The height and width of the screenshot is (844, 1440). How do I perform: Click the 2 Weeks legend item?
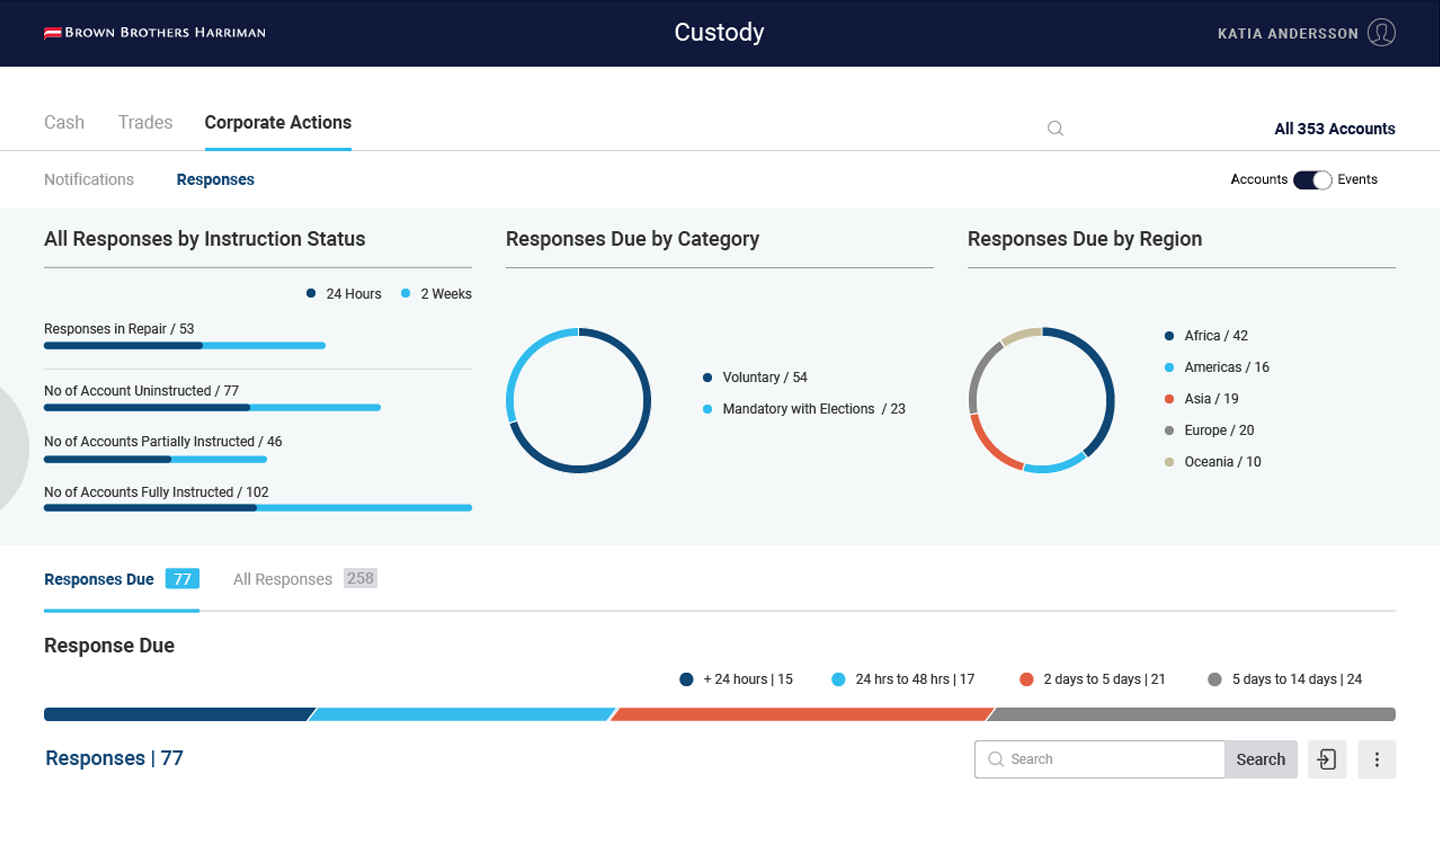coord(436,294)
